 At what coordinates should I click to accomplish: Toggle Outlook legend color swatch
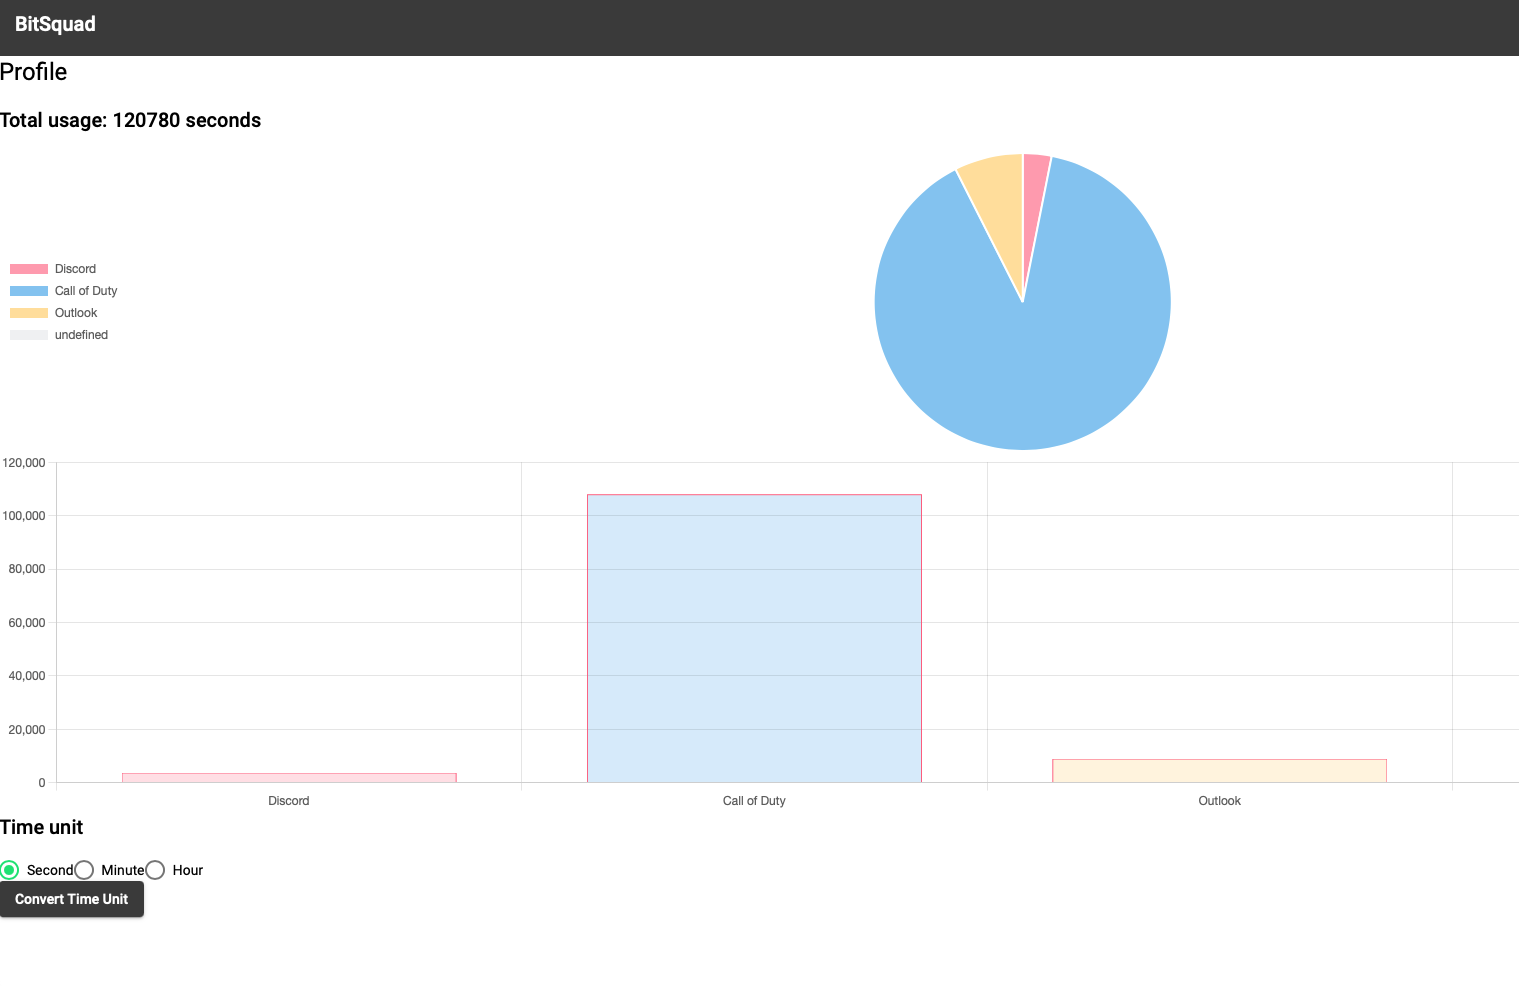pos(29,313)
